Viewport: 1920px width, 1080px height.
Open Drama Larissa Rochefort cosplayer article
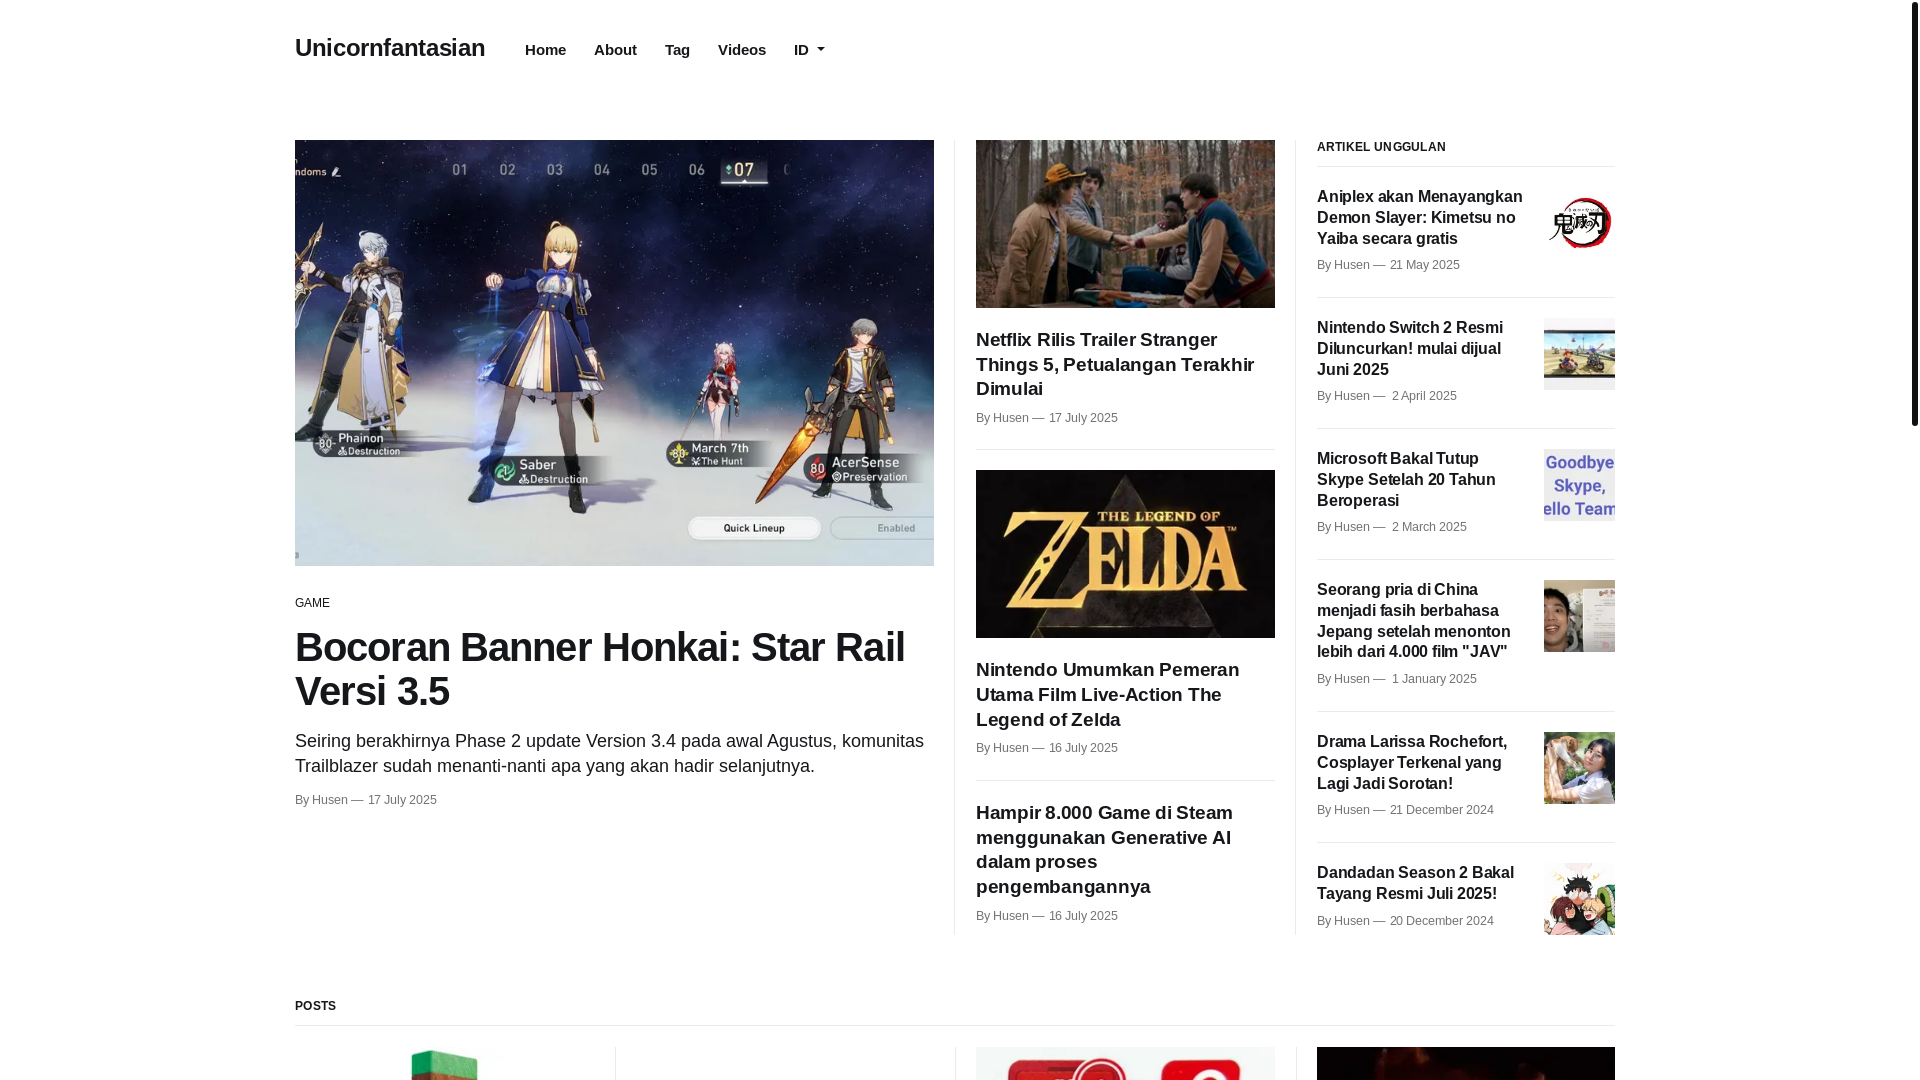[x=1411, y=763]
